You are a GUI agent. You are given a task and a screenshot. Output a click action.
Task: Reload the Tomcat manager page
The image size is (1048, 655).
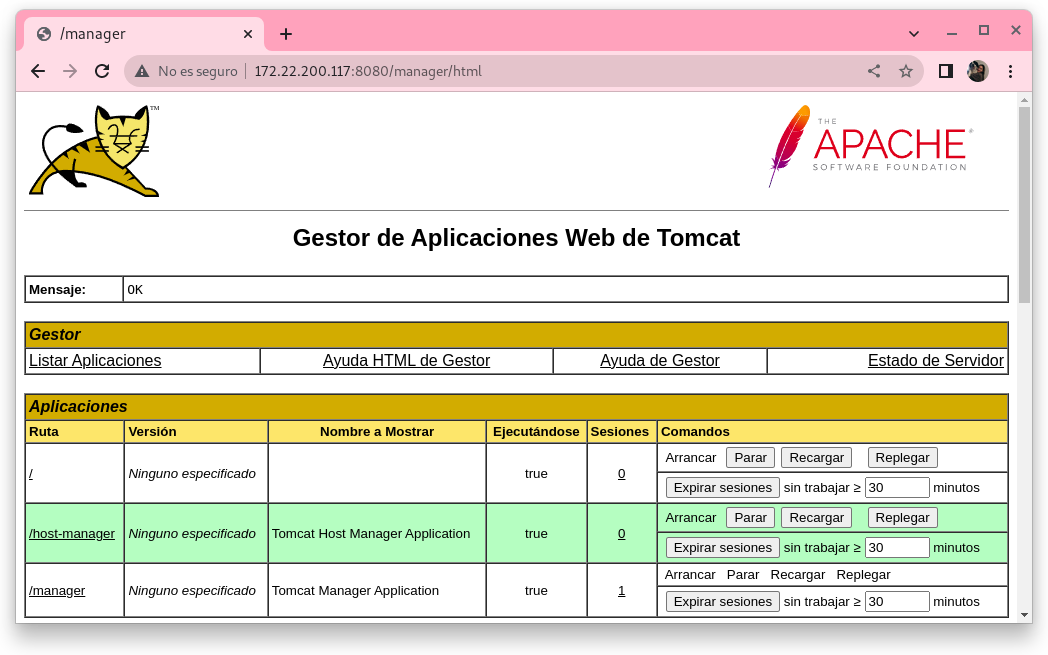coord(102,71)
